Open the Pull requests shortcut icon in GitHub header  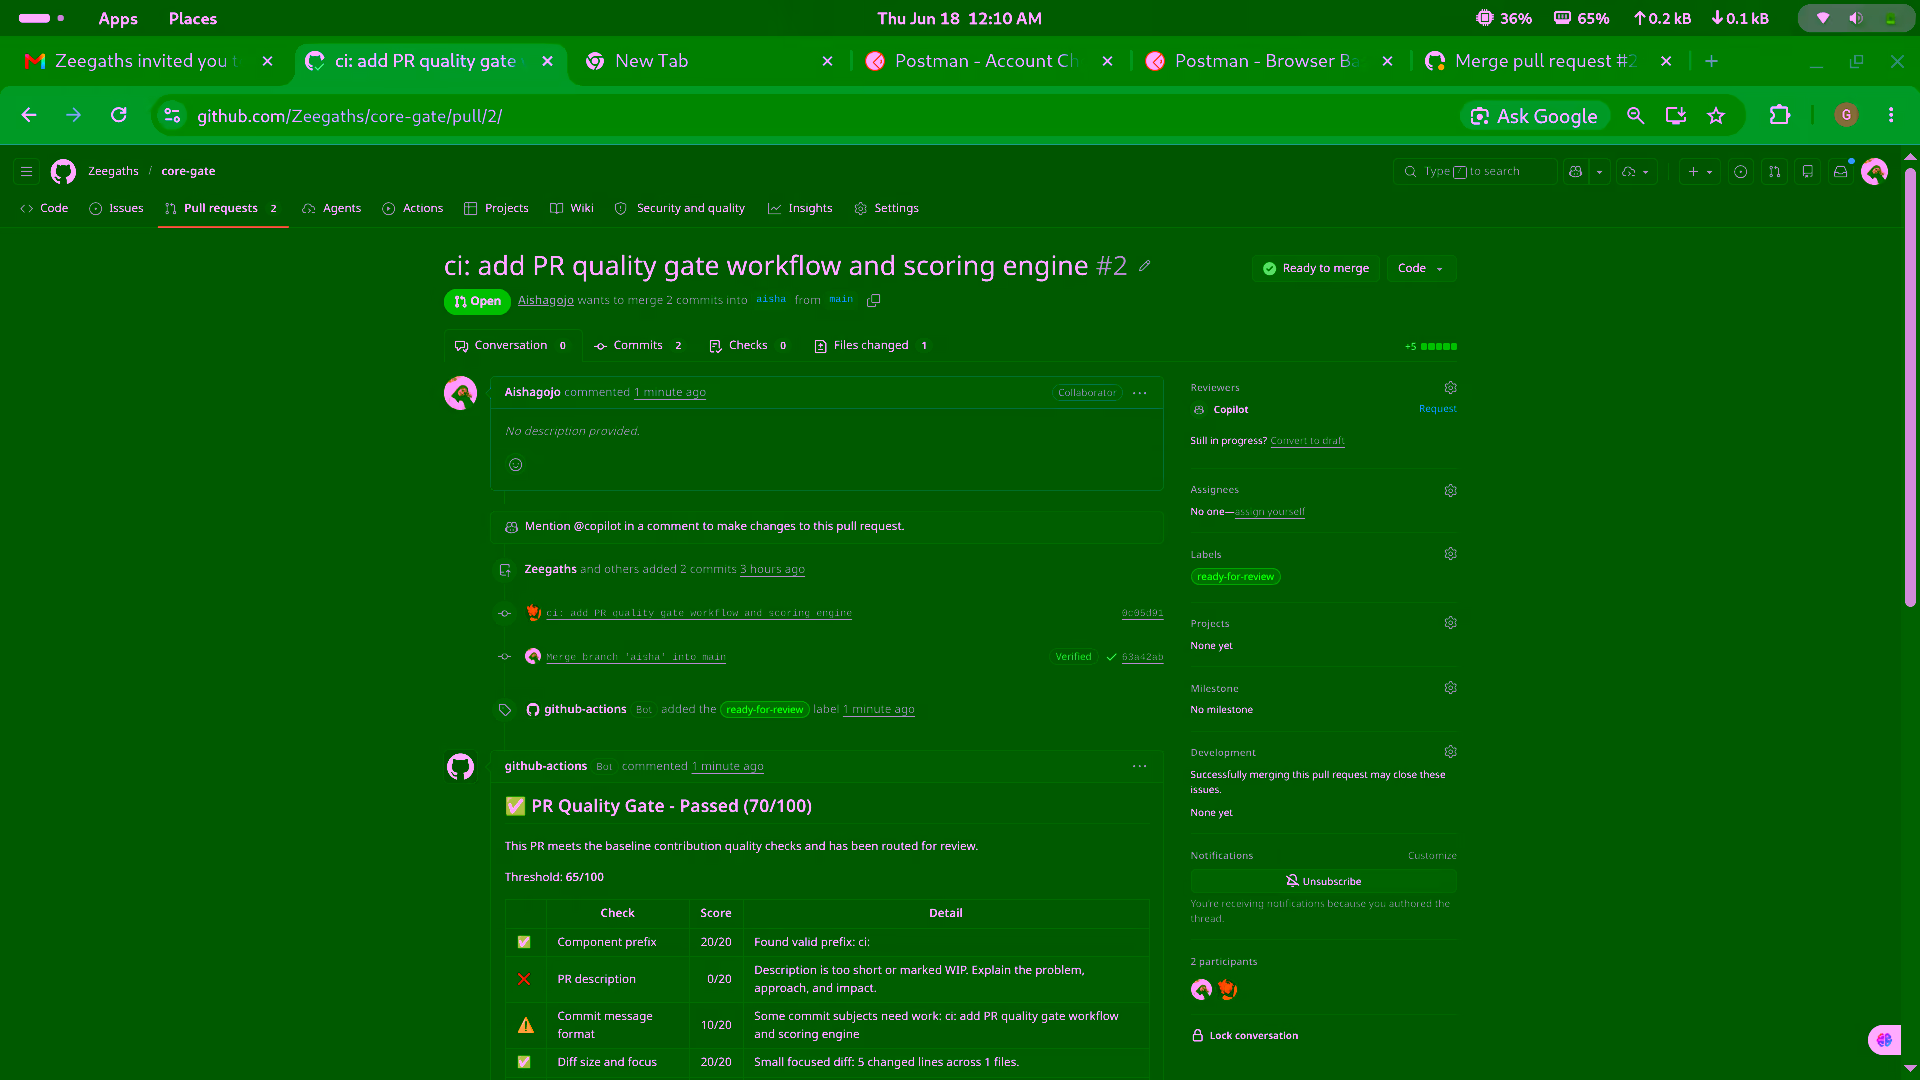[1774, 172]
